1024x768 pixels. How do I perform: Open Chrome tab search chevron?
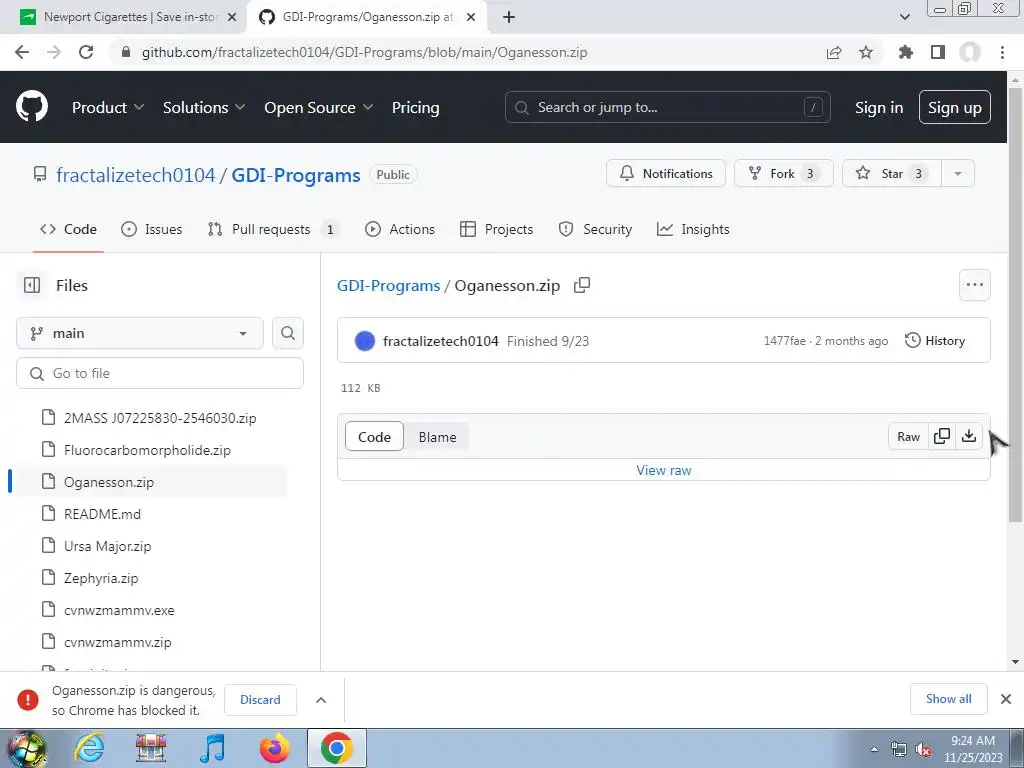click(904, 17)
